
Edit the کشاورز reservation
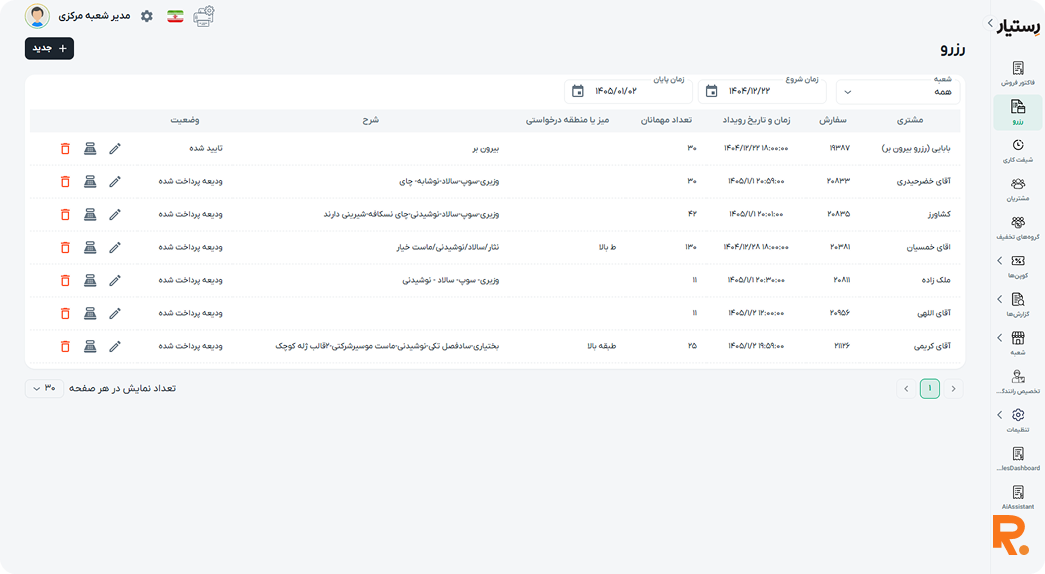pyautogui.click(x=115, y=215)
